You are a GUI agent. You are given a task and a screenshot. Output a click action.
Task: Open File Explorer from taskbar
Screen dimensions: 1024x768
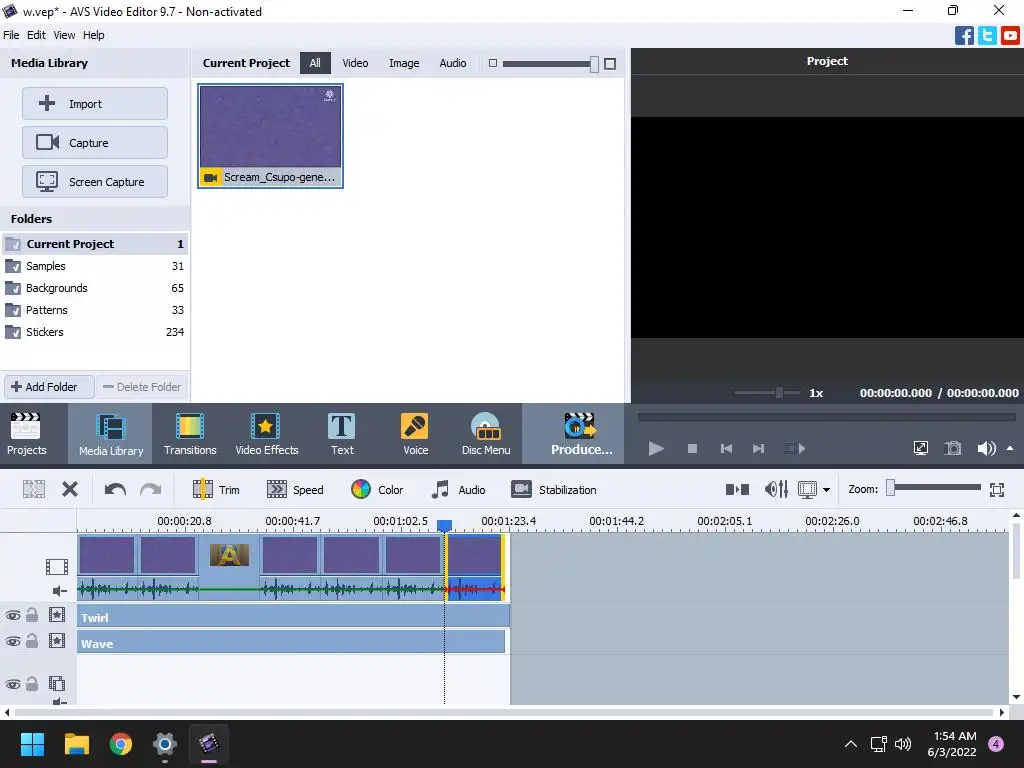[76, 744]
